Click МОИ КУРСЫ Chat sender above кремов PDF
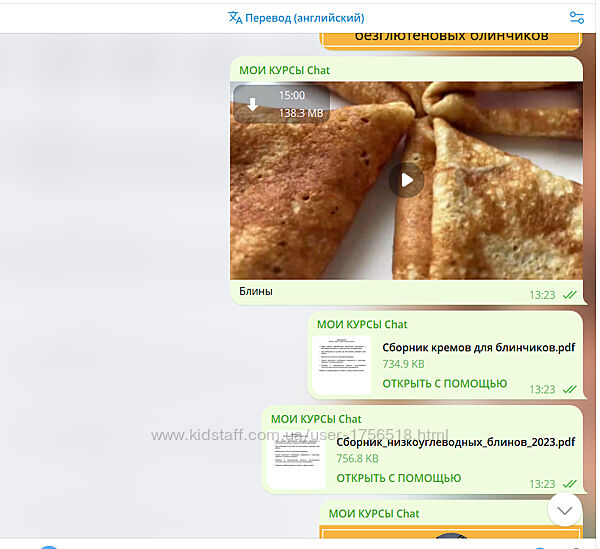The height and width of the screenshot is (549, 600). 362,324
